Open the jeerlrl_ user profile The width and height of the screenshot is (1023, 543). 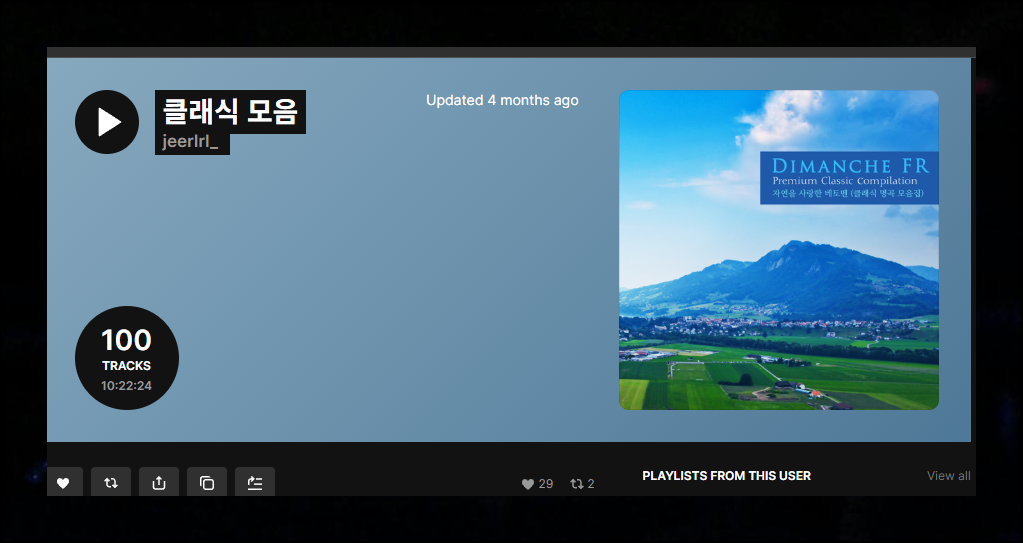click(x=192, y=142)
